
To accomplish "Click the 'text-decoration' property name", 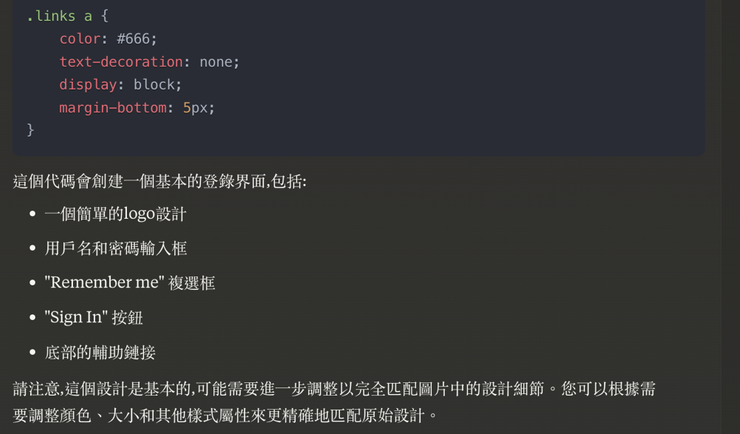I will 120,62.
